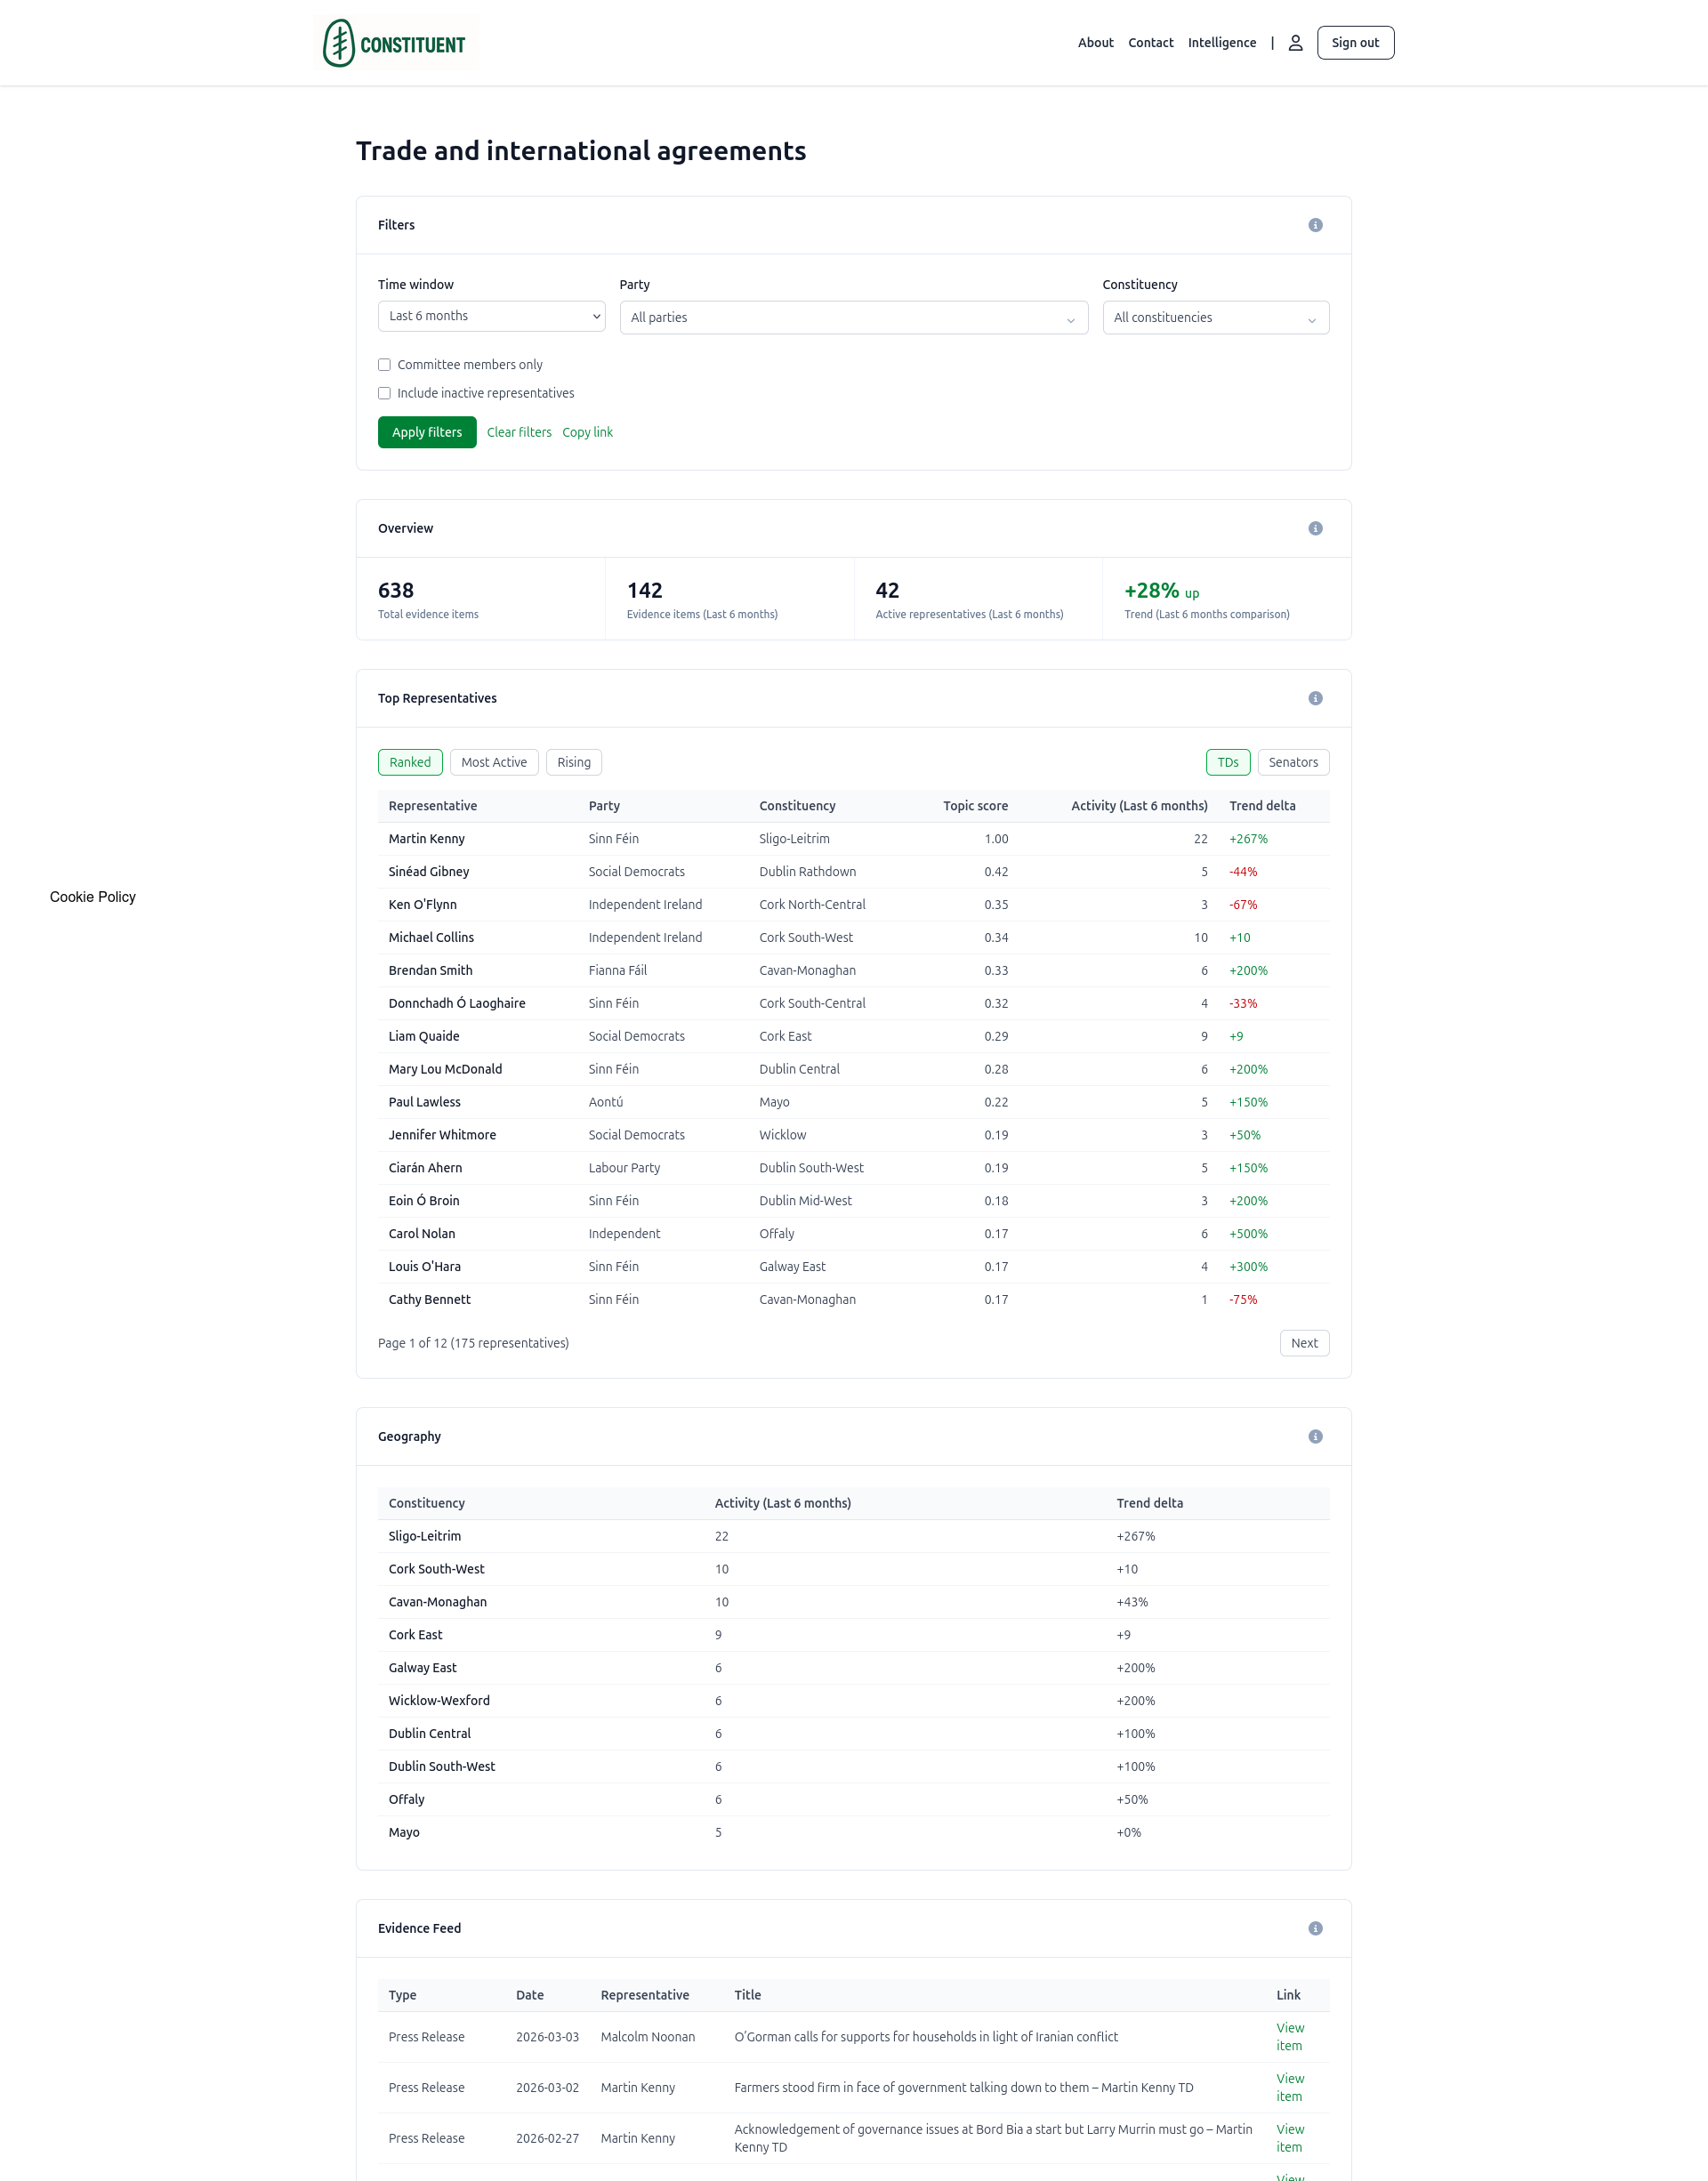
Task: Go to the Next representatives page
Action: coord(1304,1343)
